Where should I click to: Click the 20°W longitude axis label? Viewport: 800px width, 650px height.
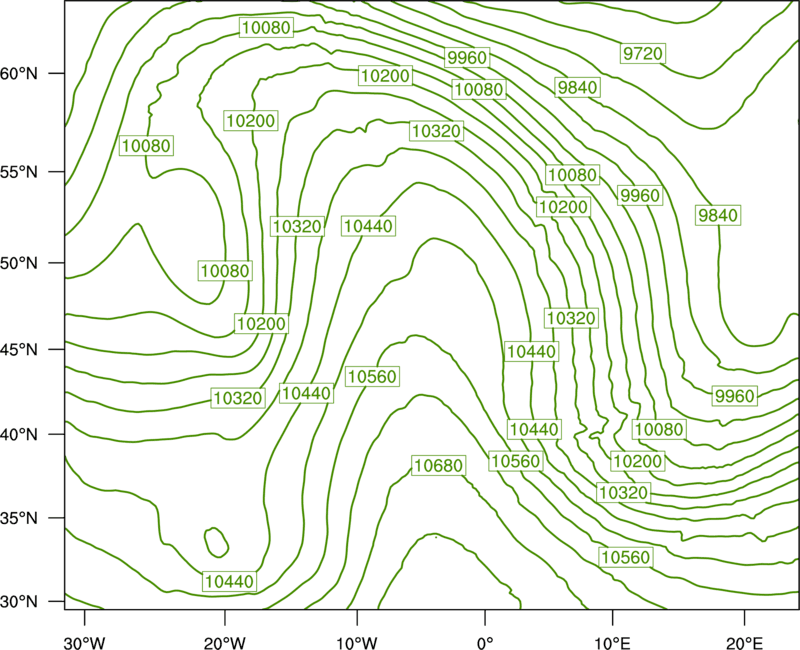[224, 643]
